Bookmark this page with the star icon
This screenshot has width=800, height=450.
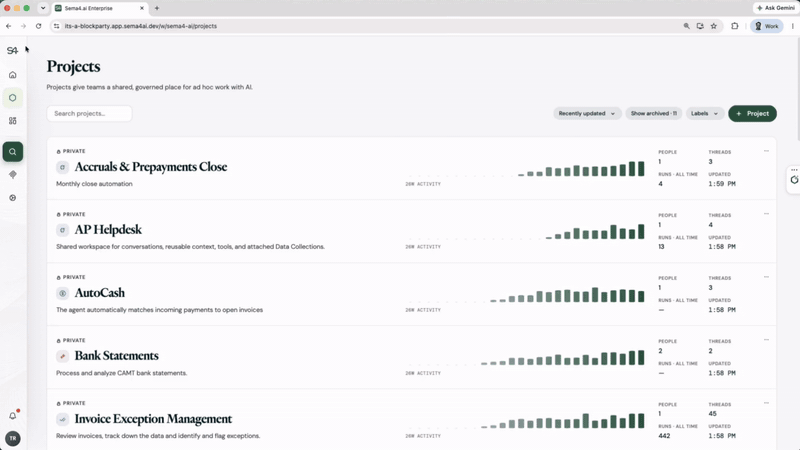(x=714, y=26)
